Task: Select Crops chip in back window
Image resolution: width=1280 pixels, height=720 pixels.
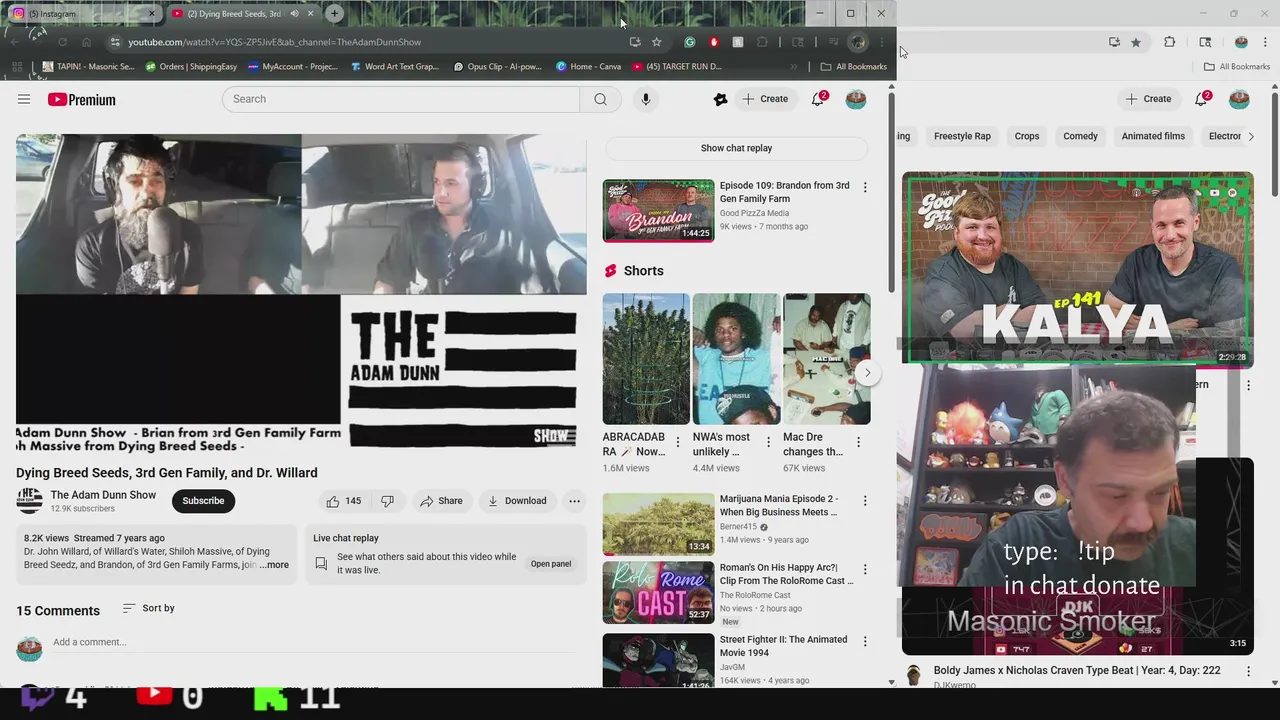Action: point(1027,136)
